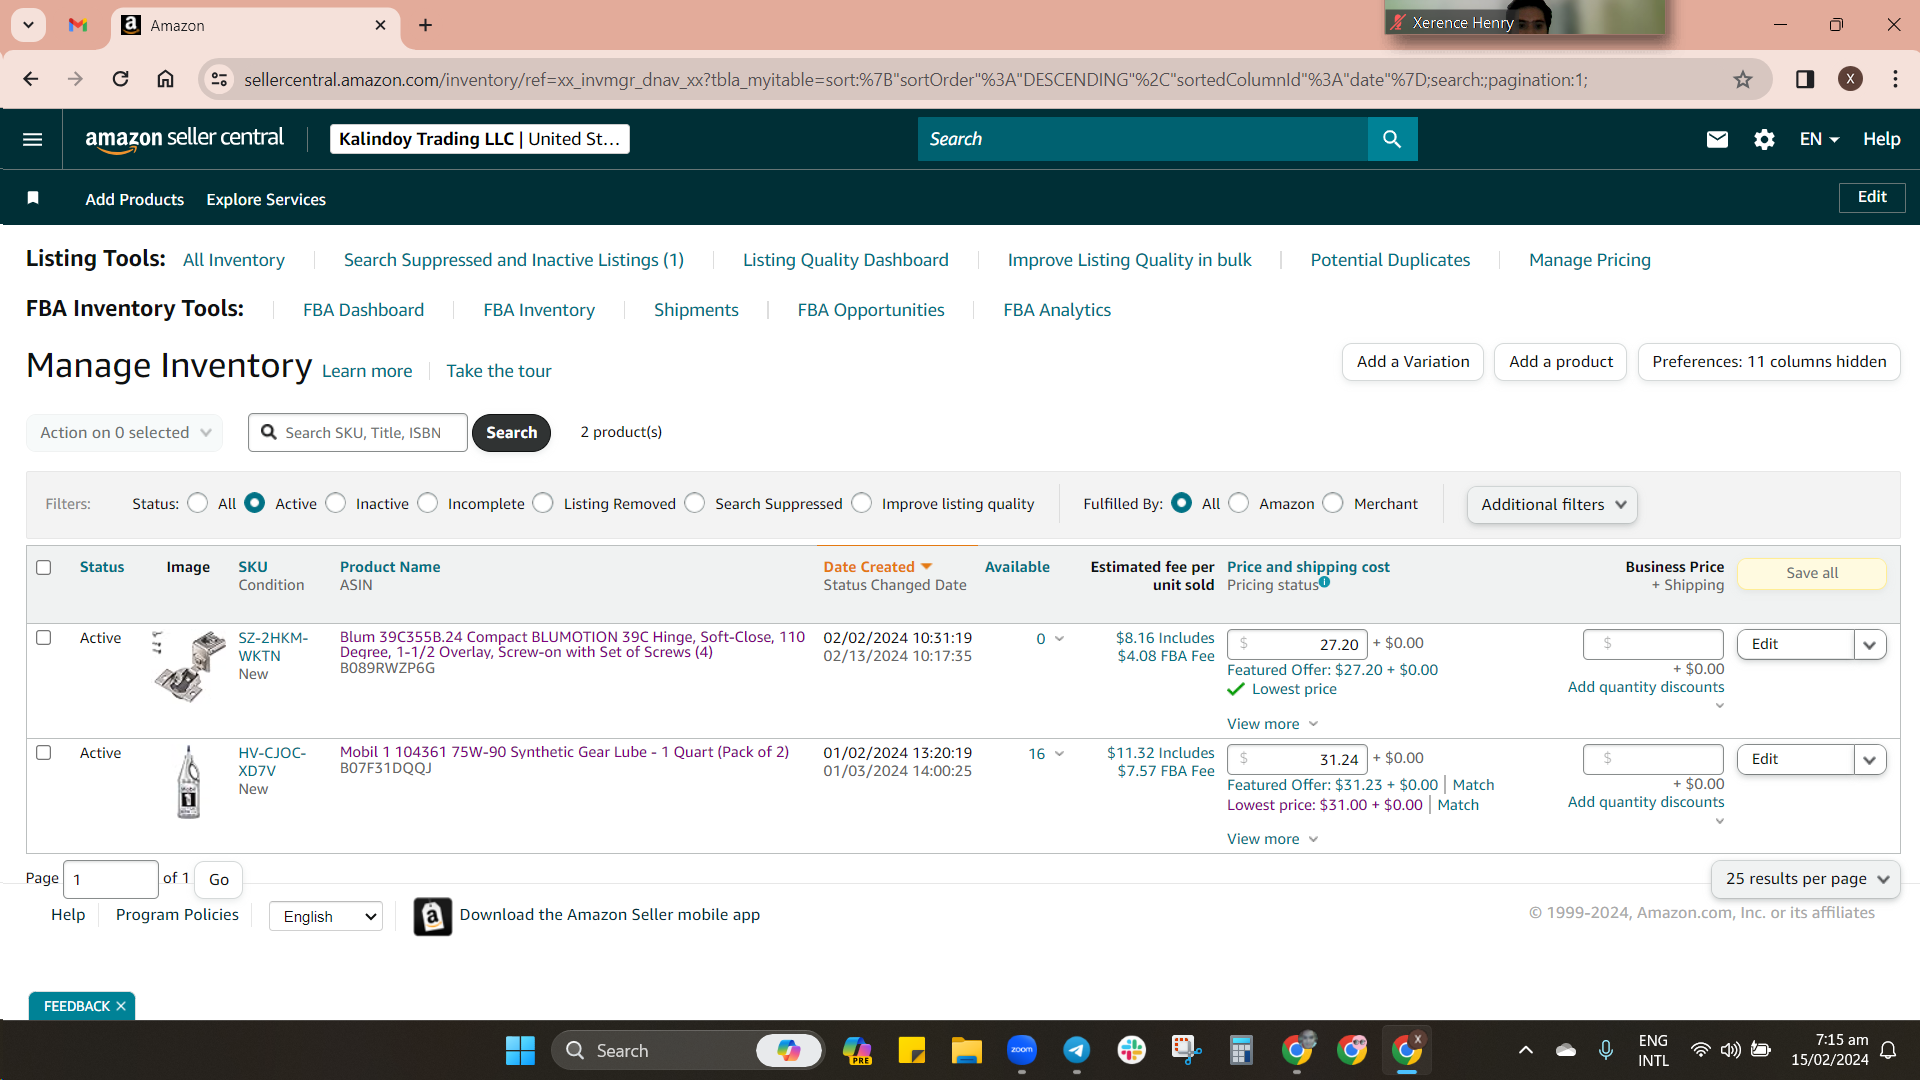The width and height of the screenshot is (1920, 1080).
Task: Check the Mobil 1 Gear Lube row
Action: (43, 752)
